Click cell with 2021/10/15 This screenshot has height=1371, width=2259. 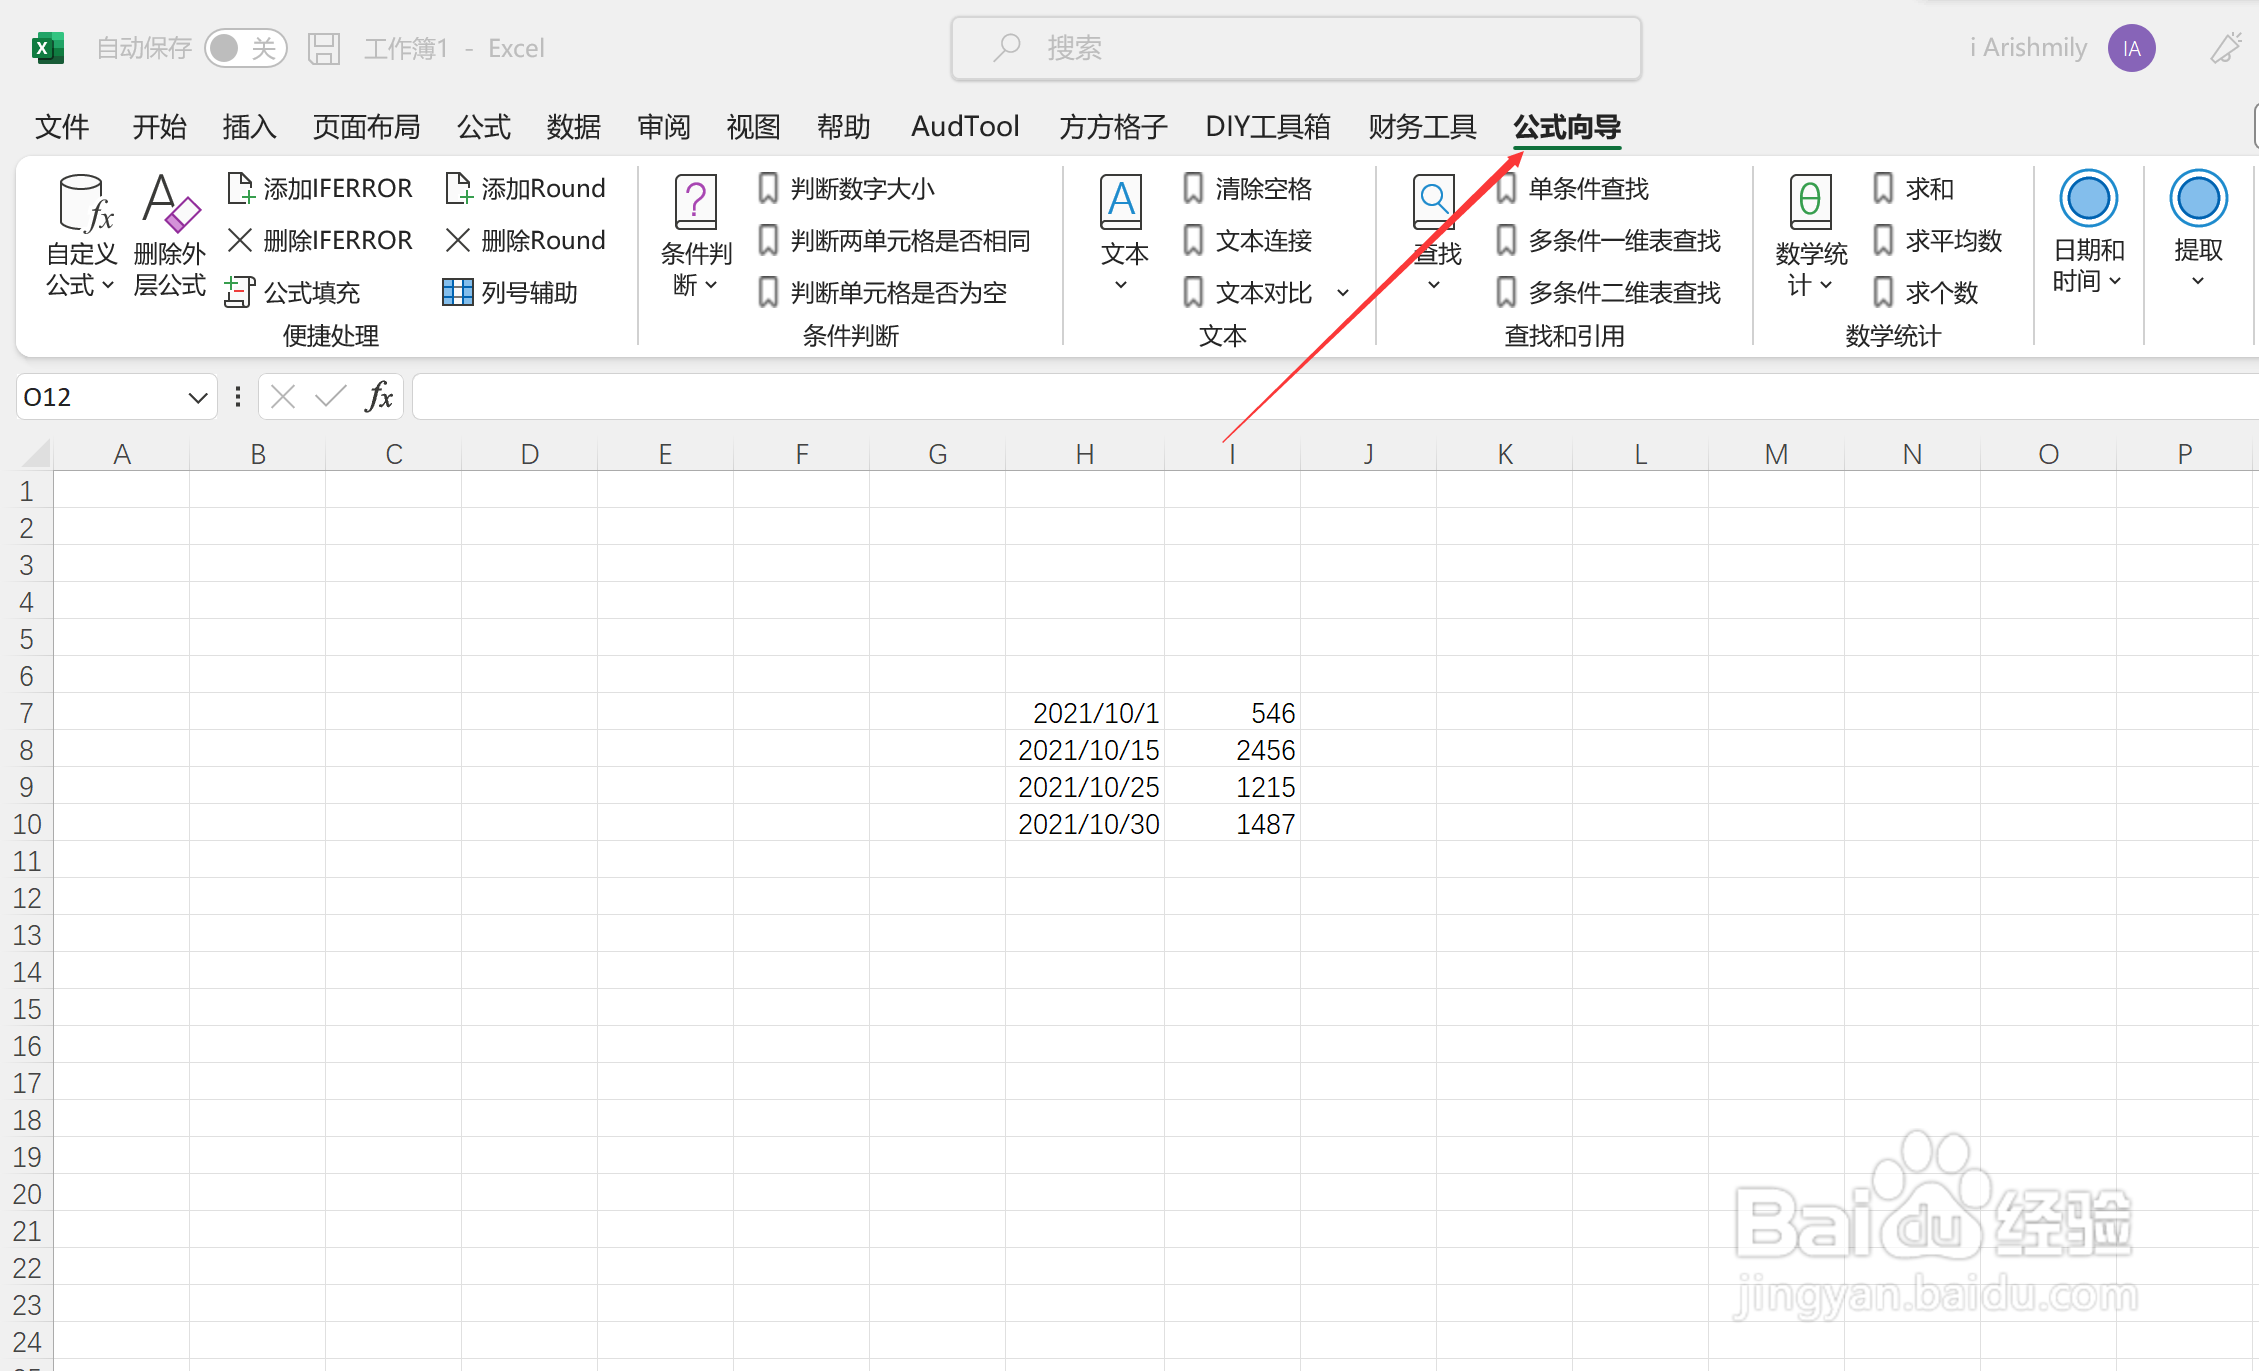[1084, 750]
